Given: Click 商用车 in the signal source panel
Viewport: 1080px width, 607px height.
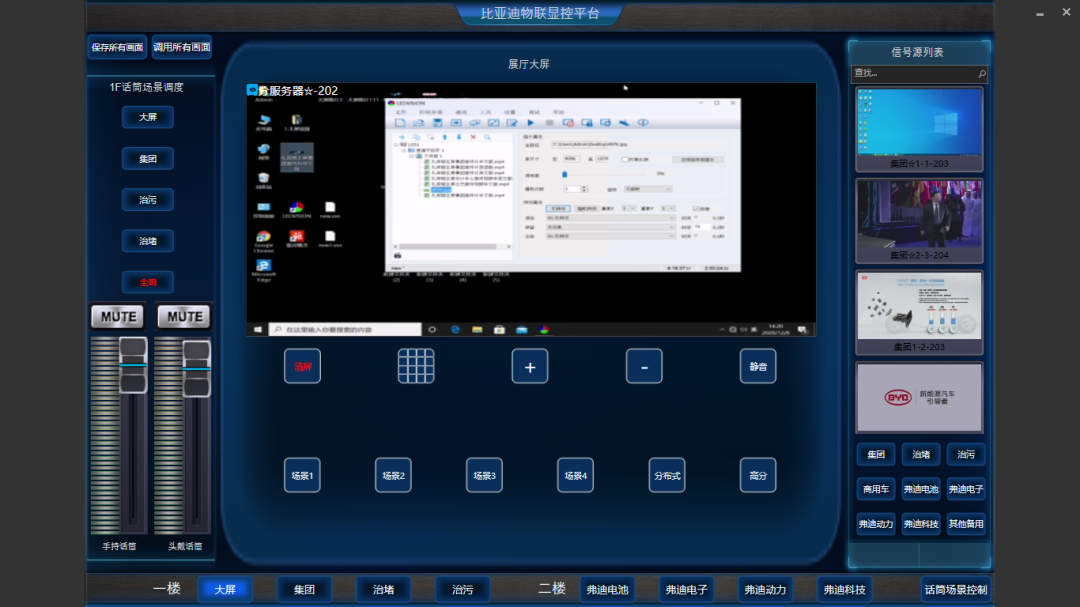Looking at the screenshot, I should [x=875, y=489].
